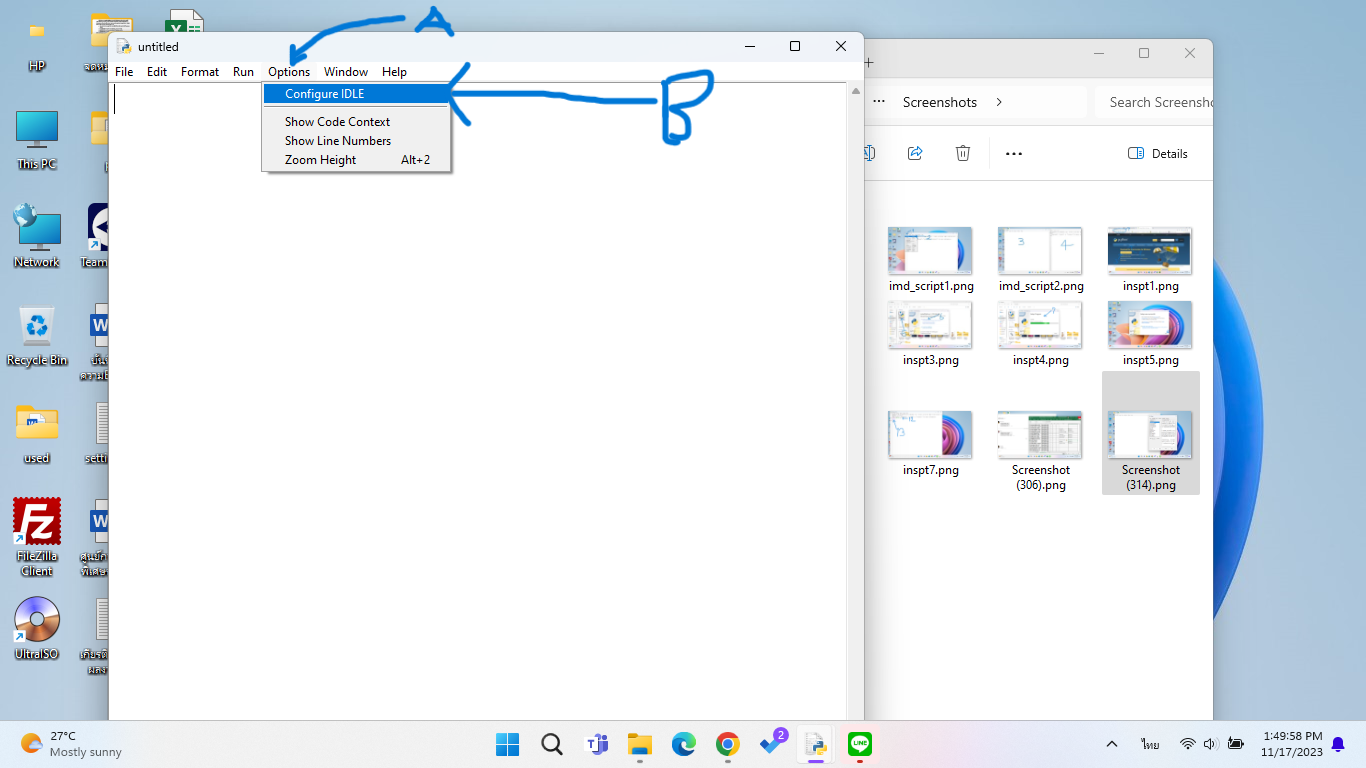This screenshot has width=1366, height=768.
Task: Open the Format menu
Action: 200,72
